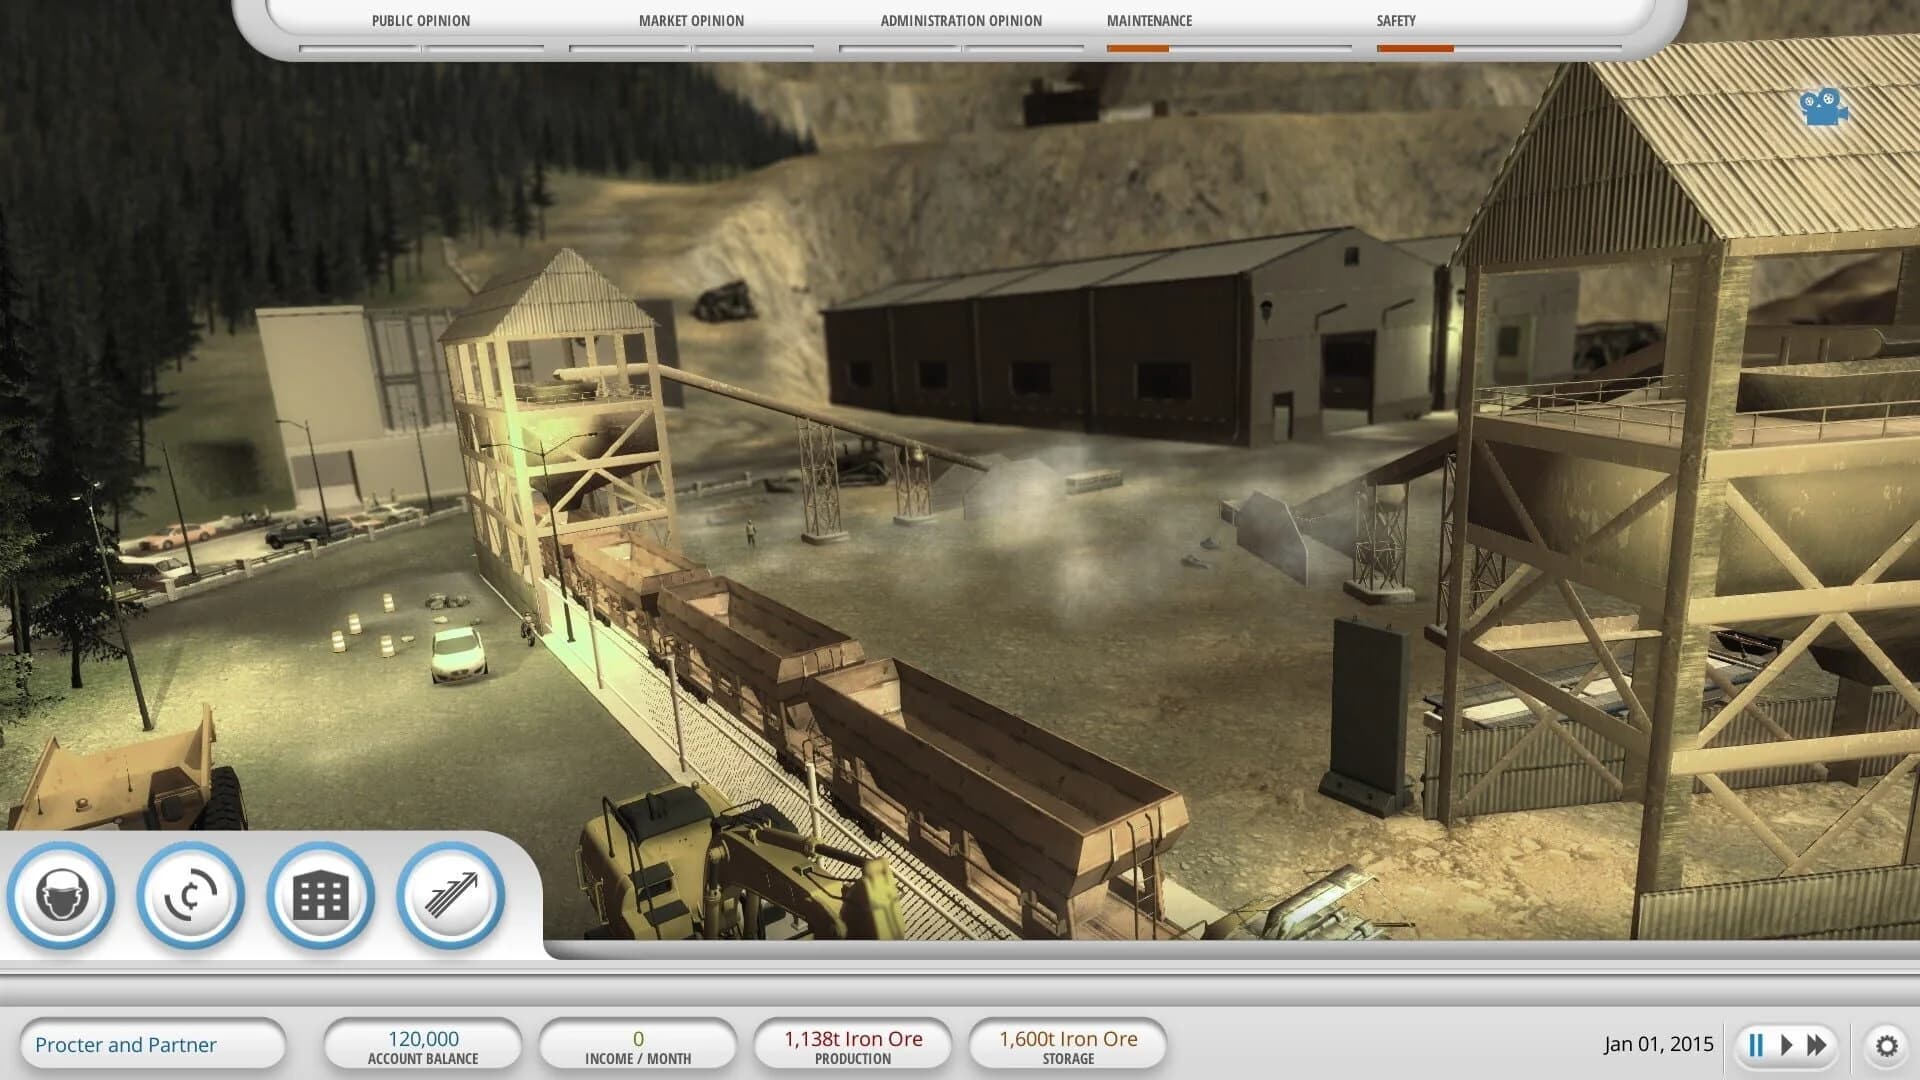Click the Iron Ore Production display
Viewport: 1920px width, 1080px height.
(x=853, y=1044)
